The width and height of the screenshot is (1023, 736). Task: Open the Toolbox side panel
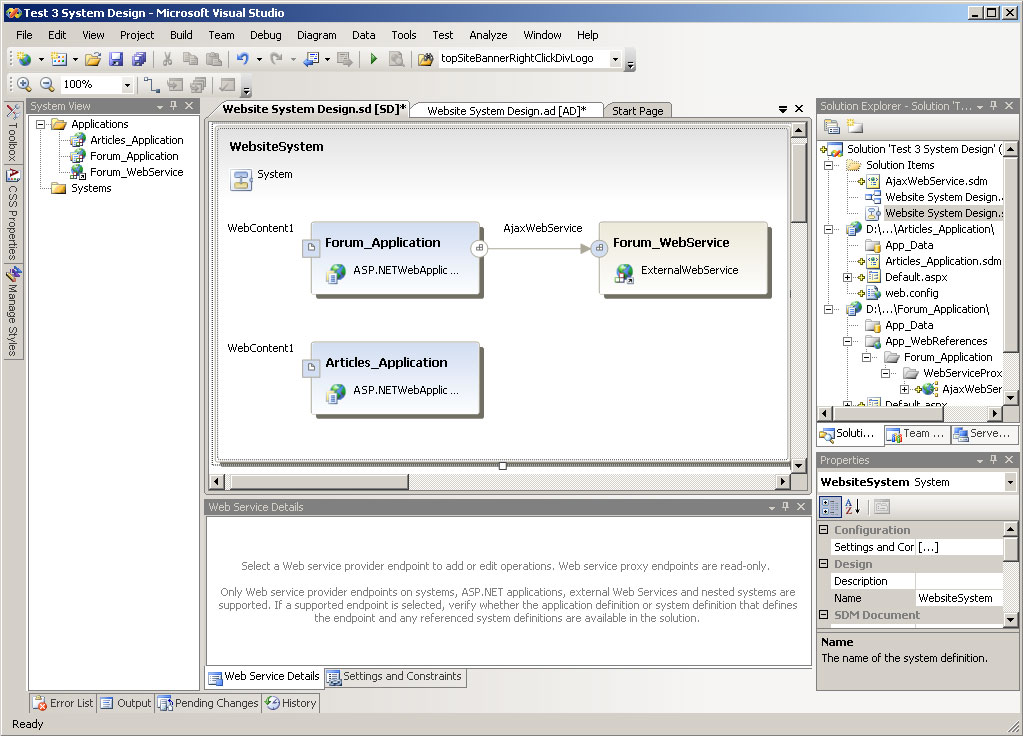12,133
